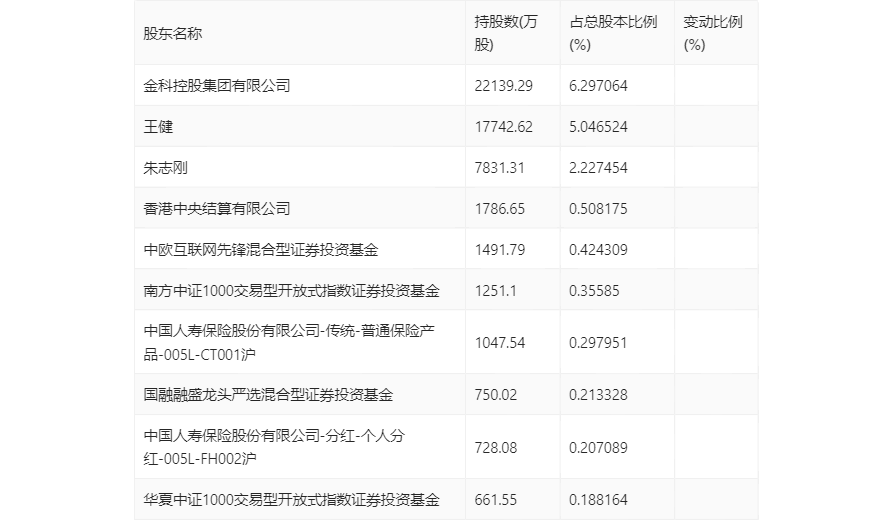Viewport: 893px width, 520px height.
Task: Select shareholding value 750.02
Action: point(495,395)
